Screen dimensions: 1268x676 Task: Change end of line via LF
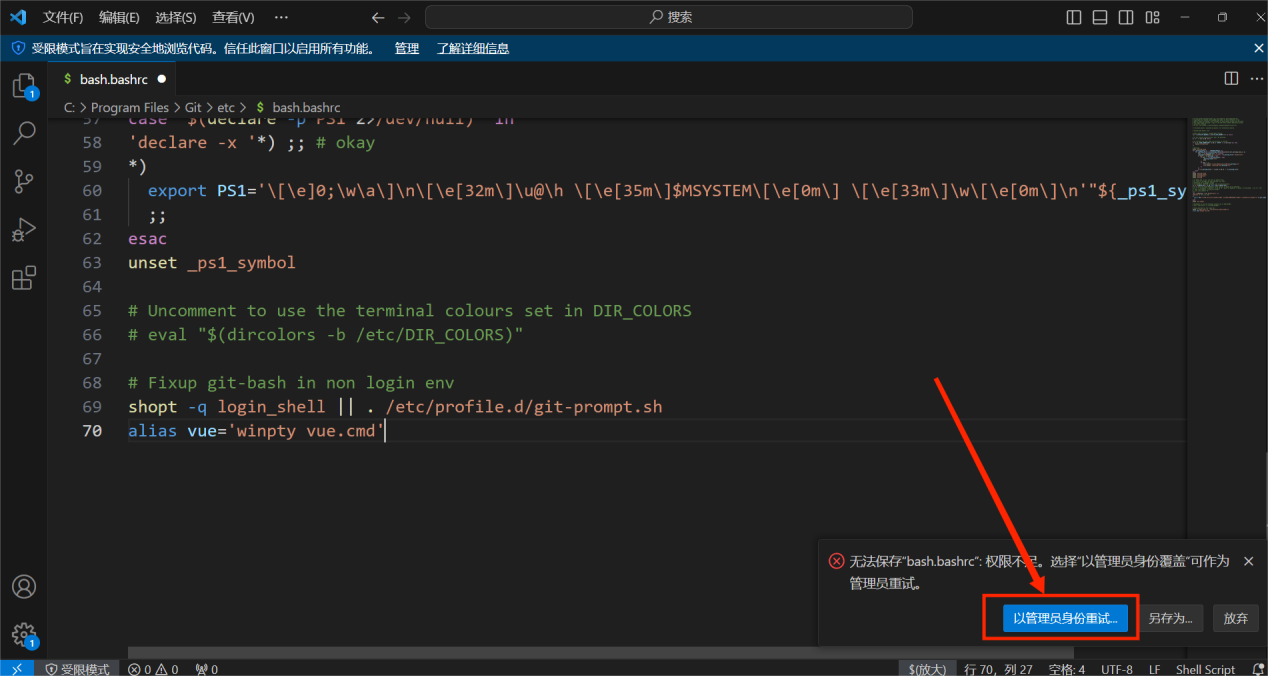click(1154, 669)
